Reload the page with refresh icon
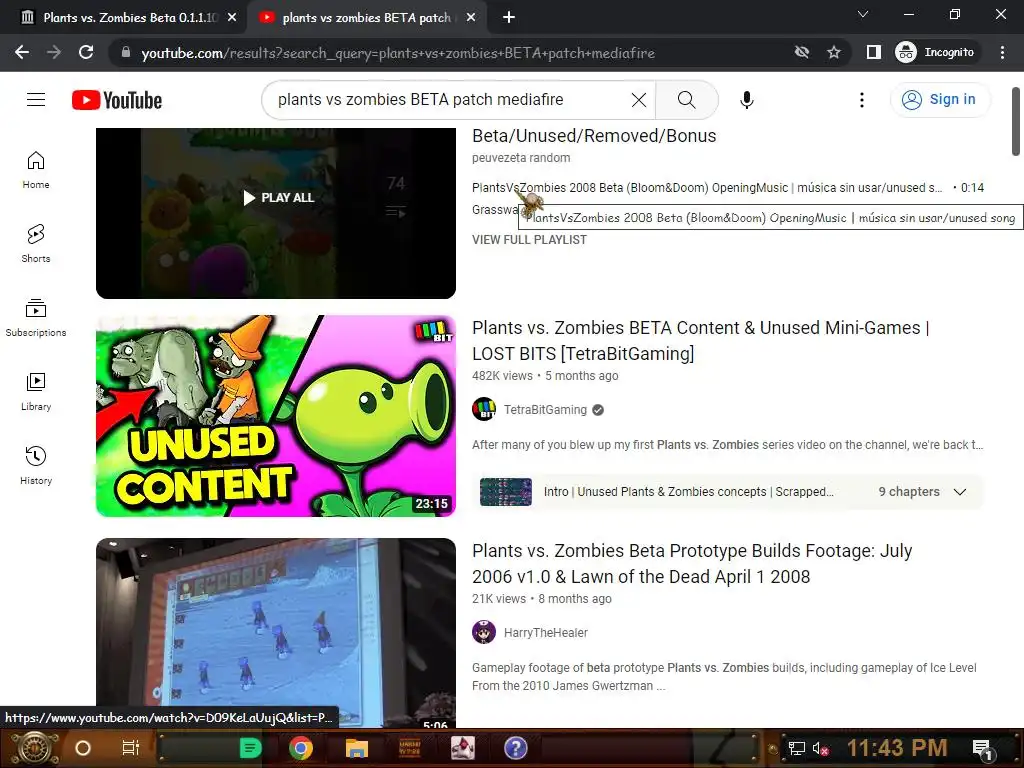Screen dimensions: 1024x768 (x=86, y=52)
